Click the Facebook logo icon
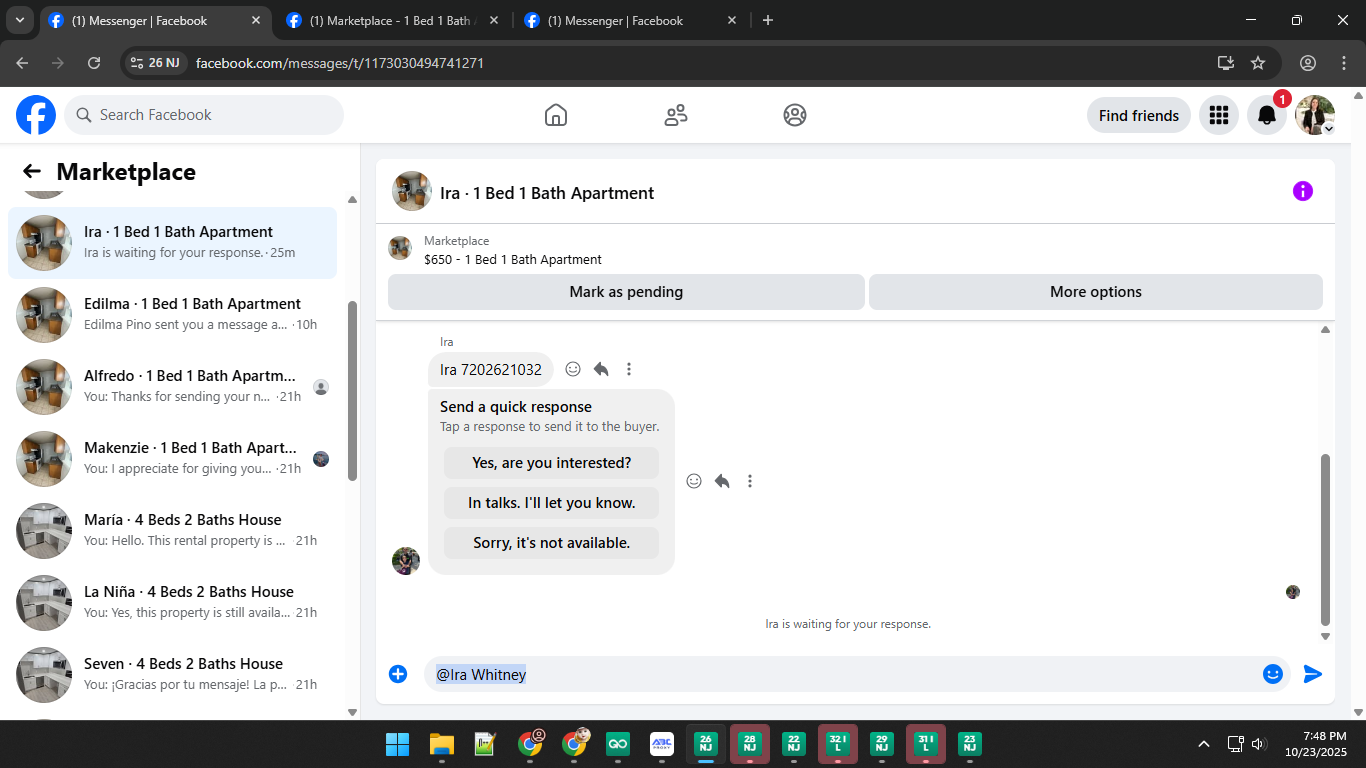1366x768 pixels. click(x=36, y=115)
